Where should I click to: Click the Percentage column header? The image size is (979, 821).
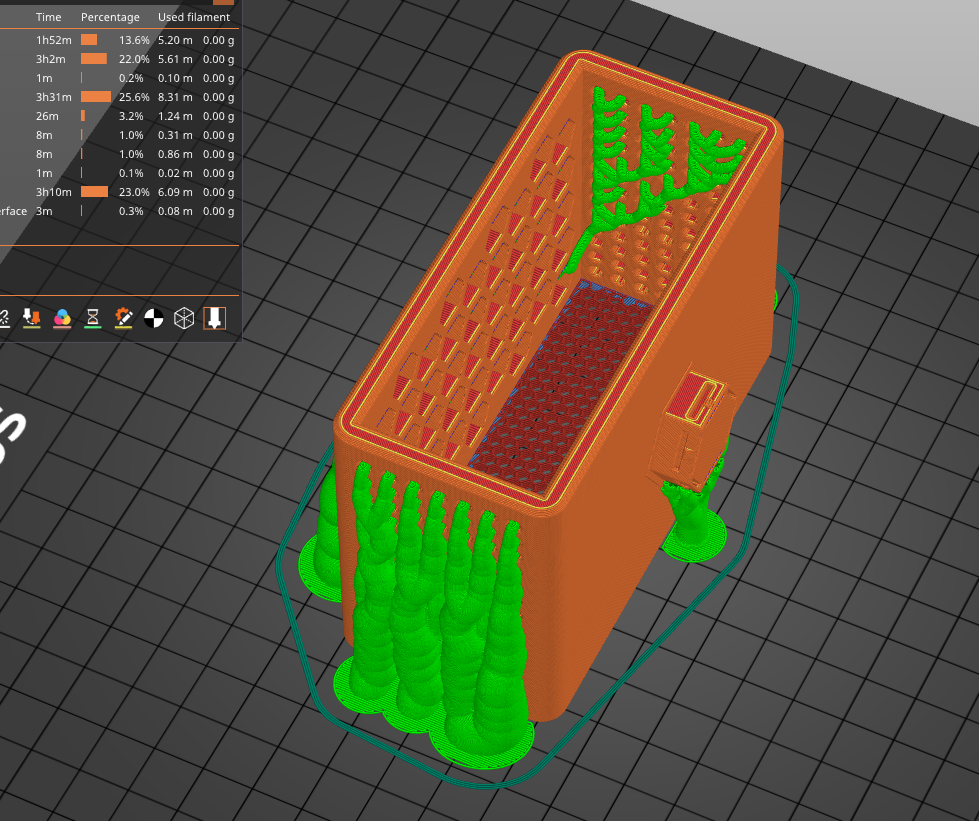coord(110,16)
